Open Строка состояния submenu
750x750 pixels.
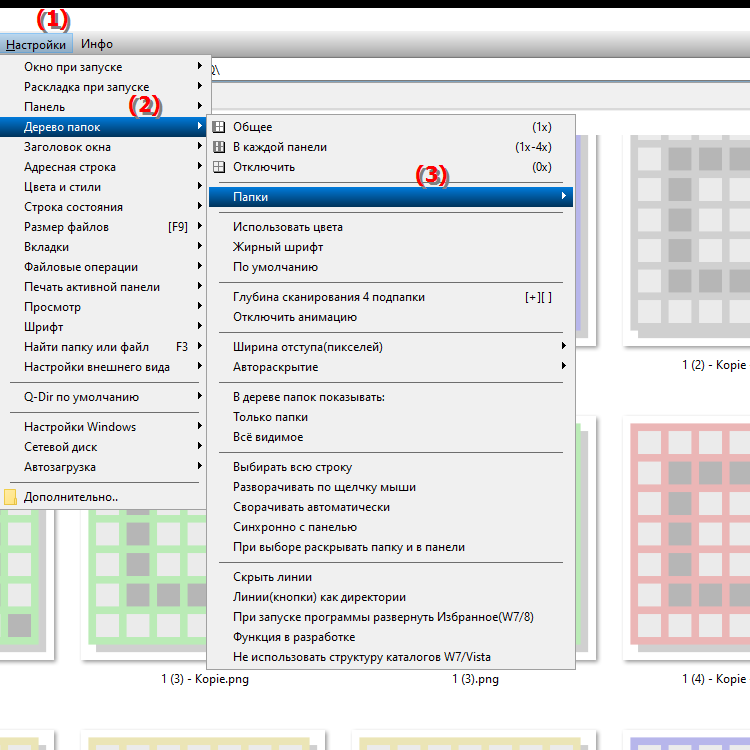pos(103,207)
